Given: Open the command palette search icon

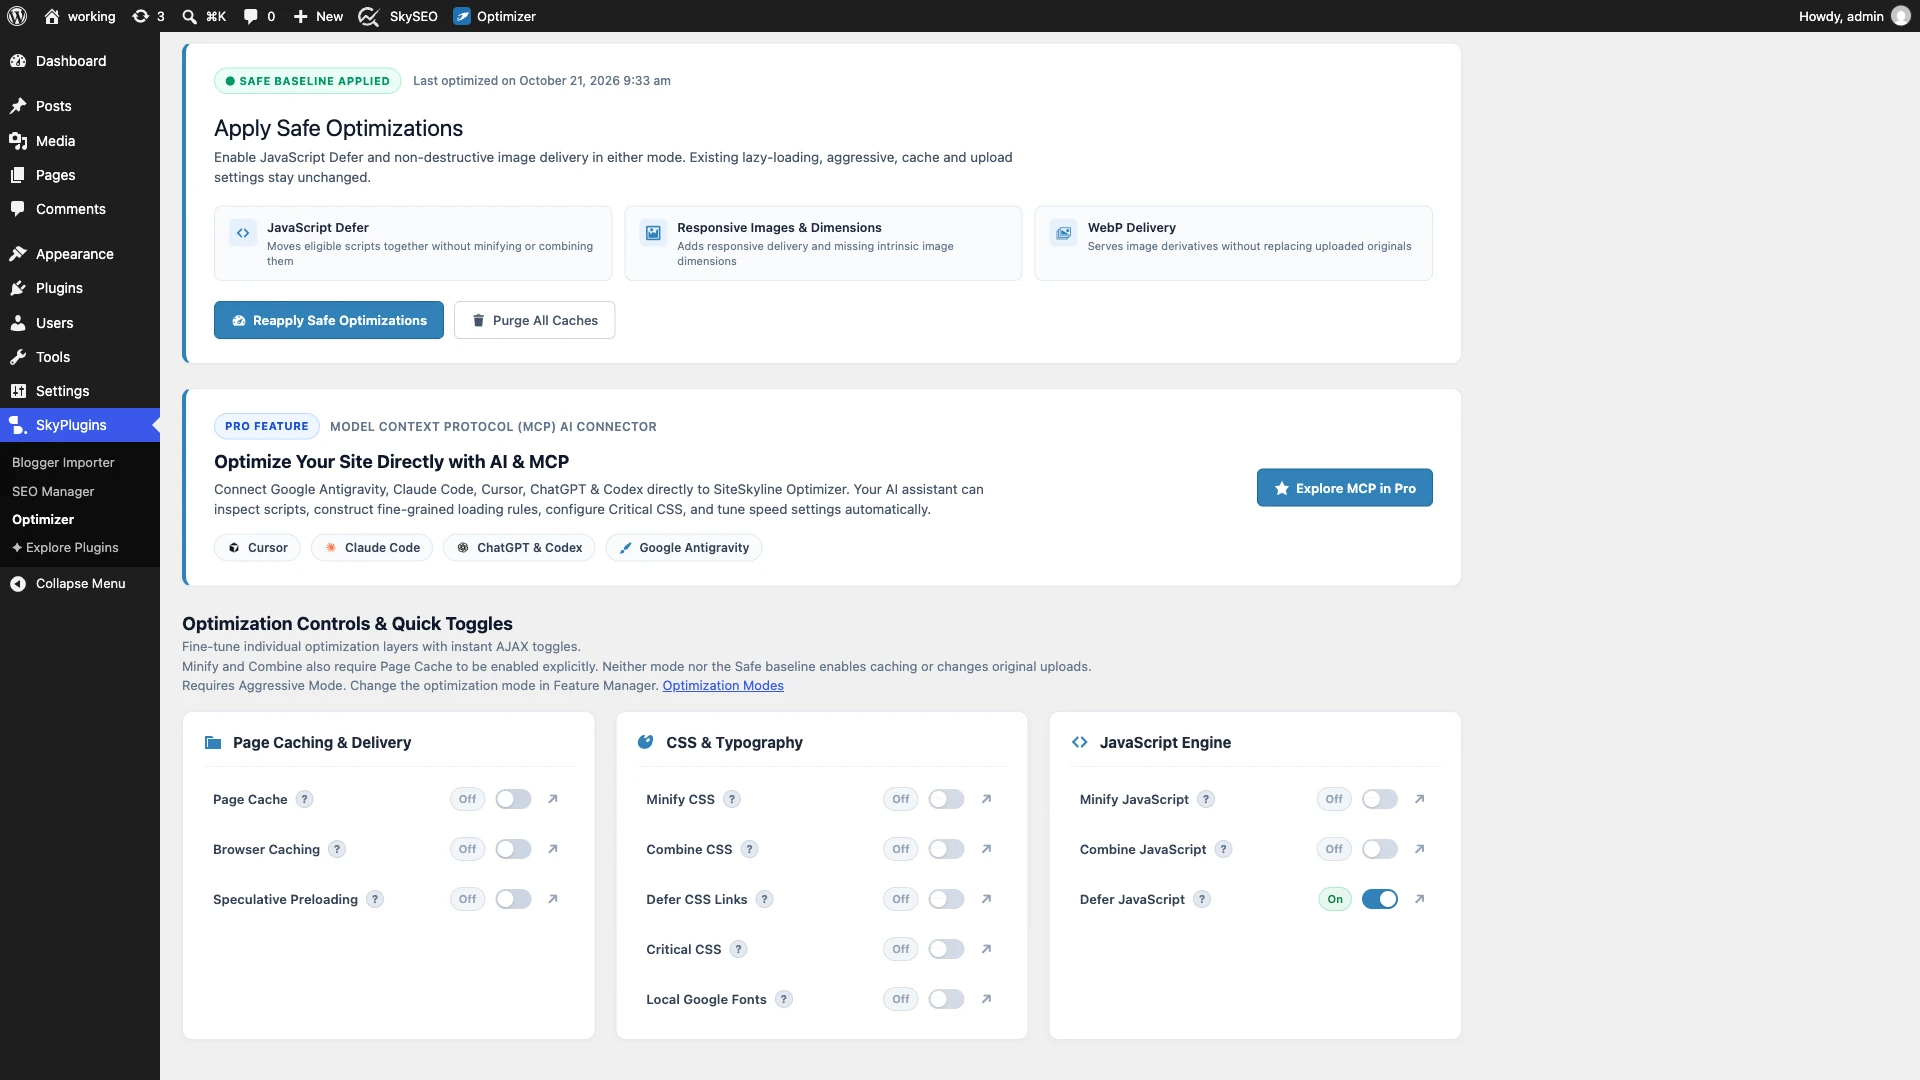Looking at the screenshot, I should [x=203, y=16].
